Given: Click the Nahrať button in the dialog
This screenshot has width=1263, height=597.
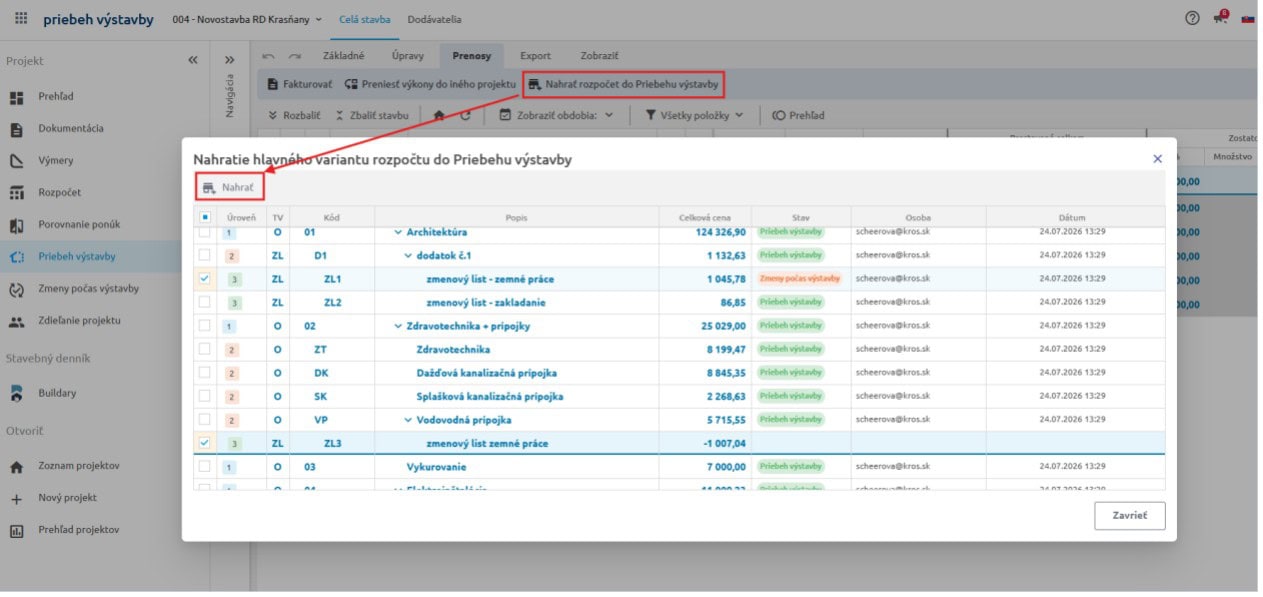Looking at the screenshot, I should pyautogui.click(x=229, y=187).
